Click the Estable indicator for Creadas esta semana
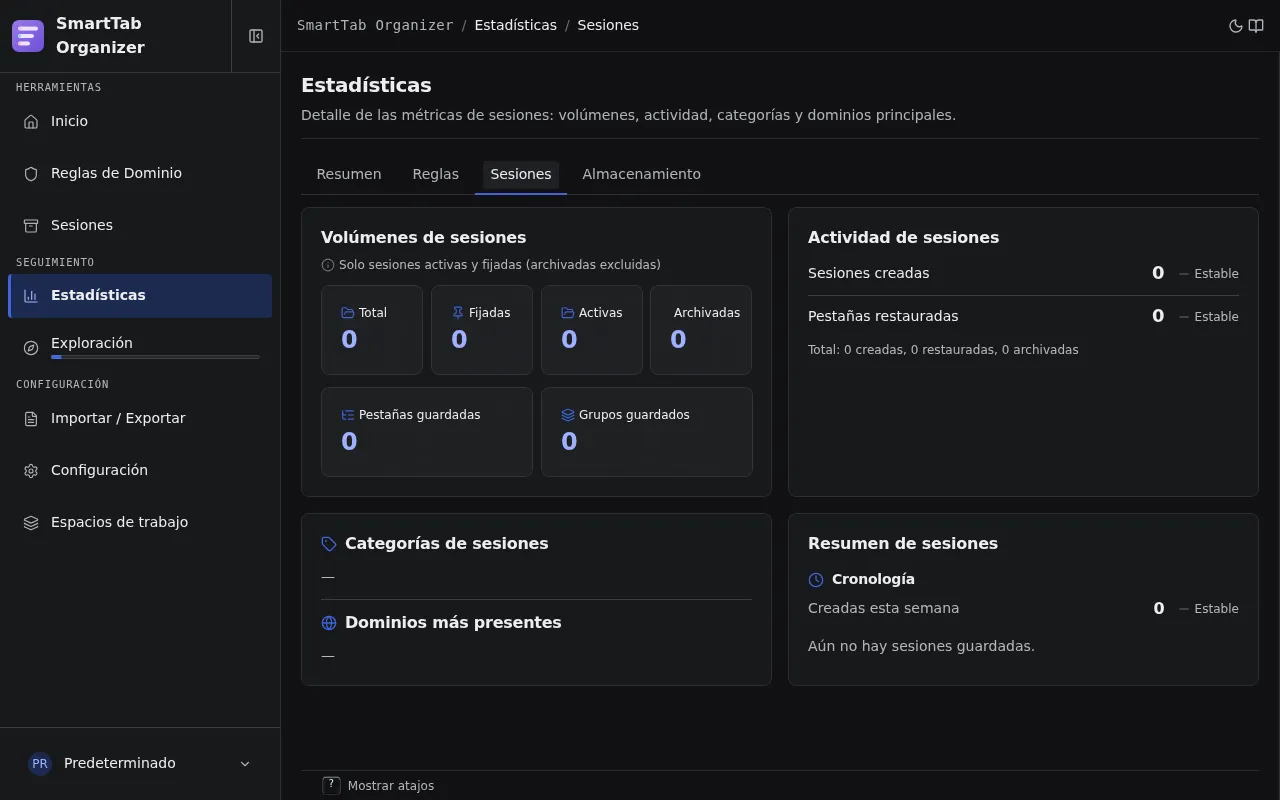The width and height of the screenshot is (1280, 800). pos(1209,609)
